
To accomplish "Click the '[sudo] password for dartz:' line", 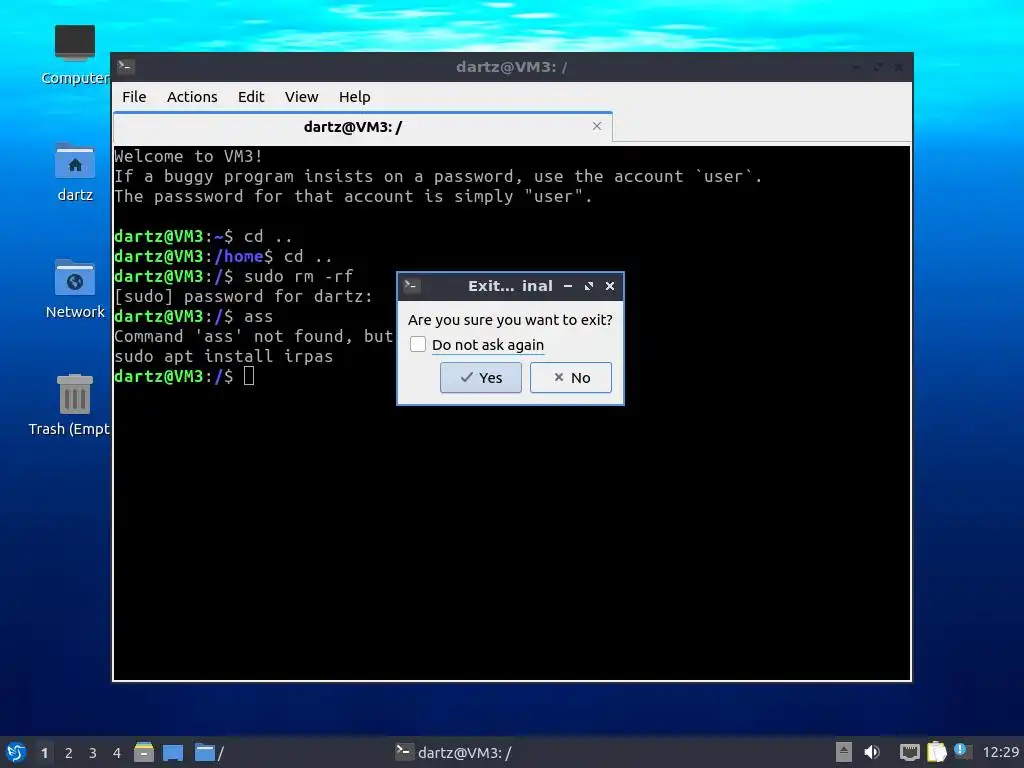I will tap(243, 296).
